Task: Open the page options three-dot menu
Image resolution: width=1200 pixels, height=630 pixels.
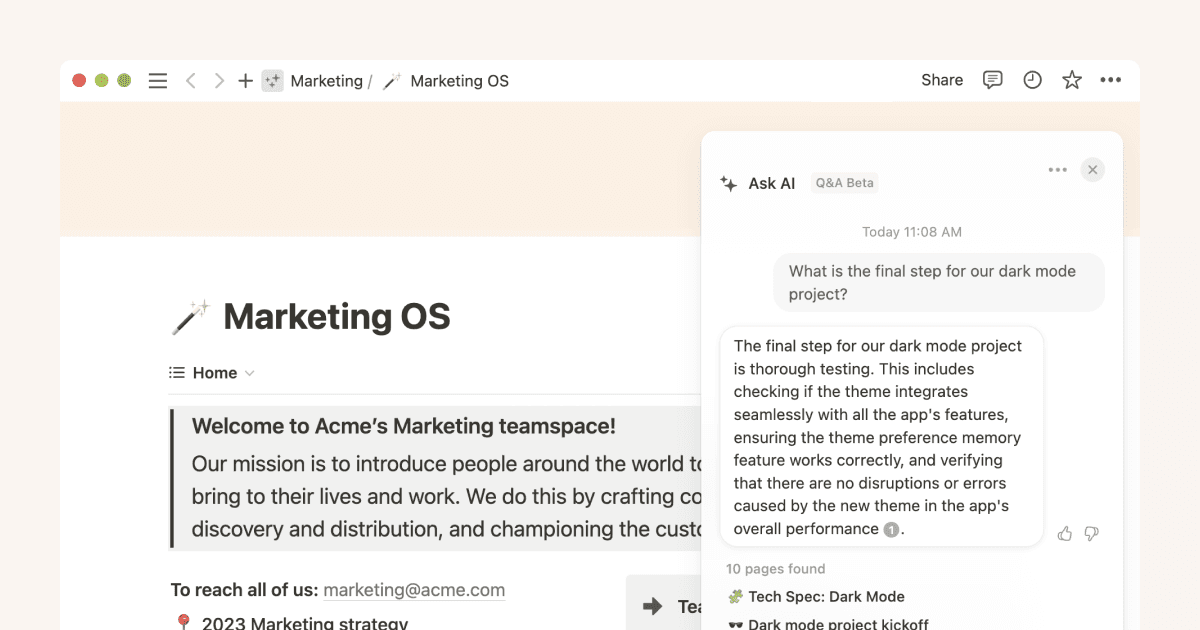Action: (x=1112, y=80)
